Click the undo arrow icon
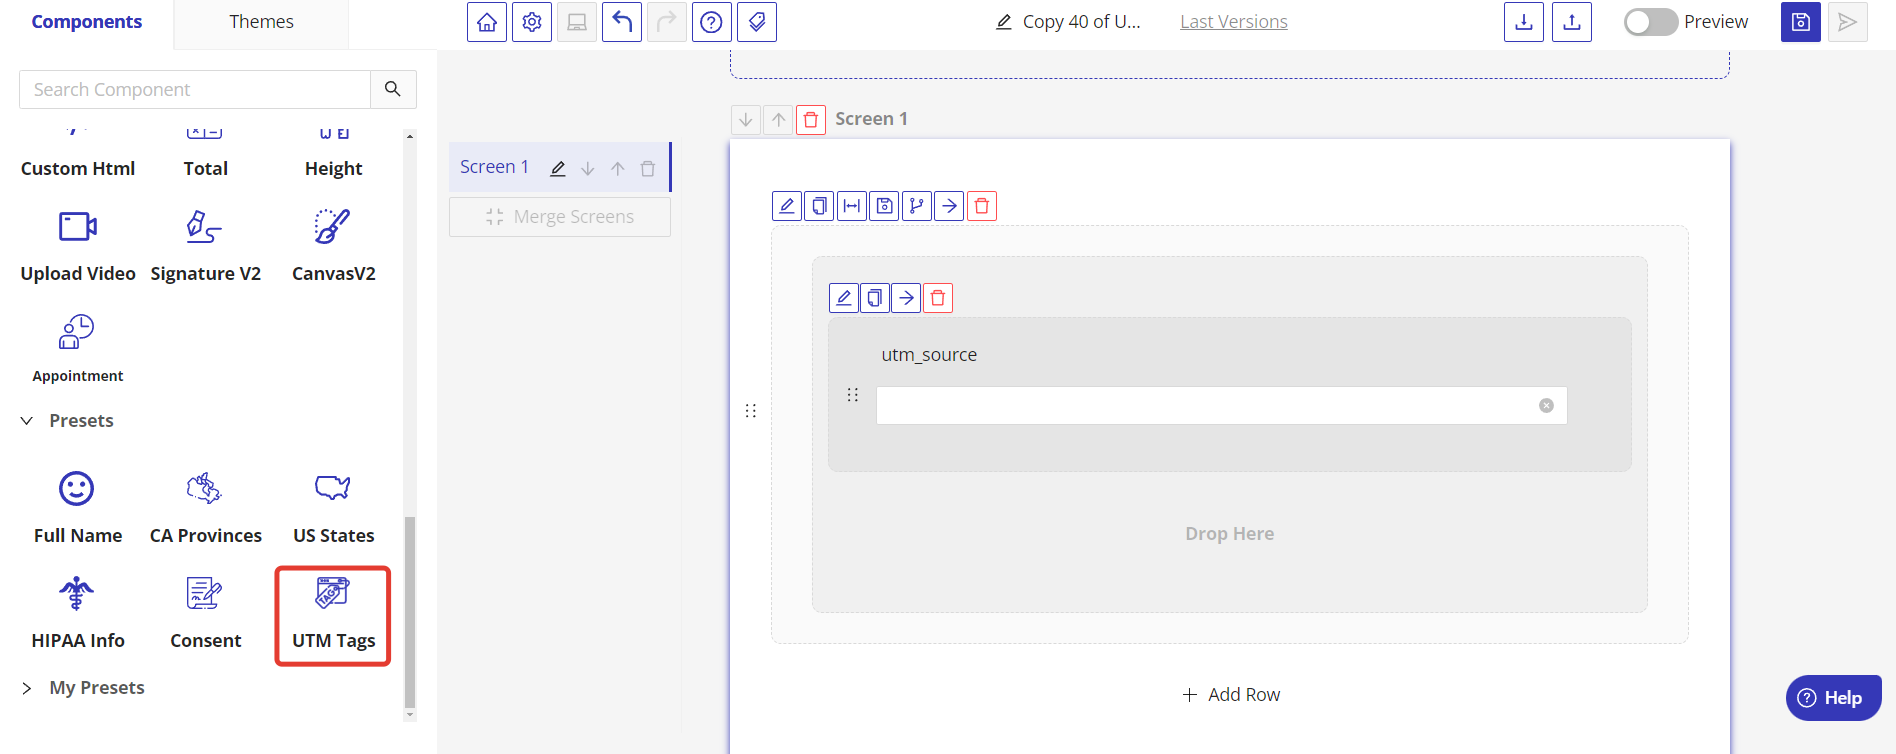Screen dimensions: 1896x754 (622, 22)
